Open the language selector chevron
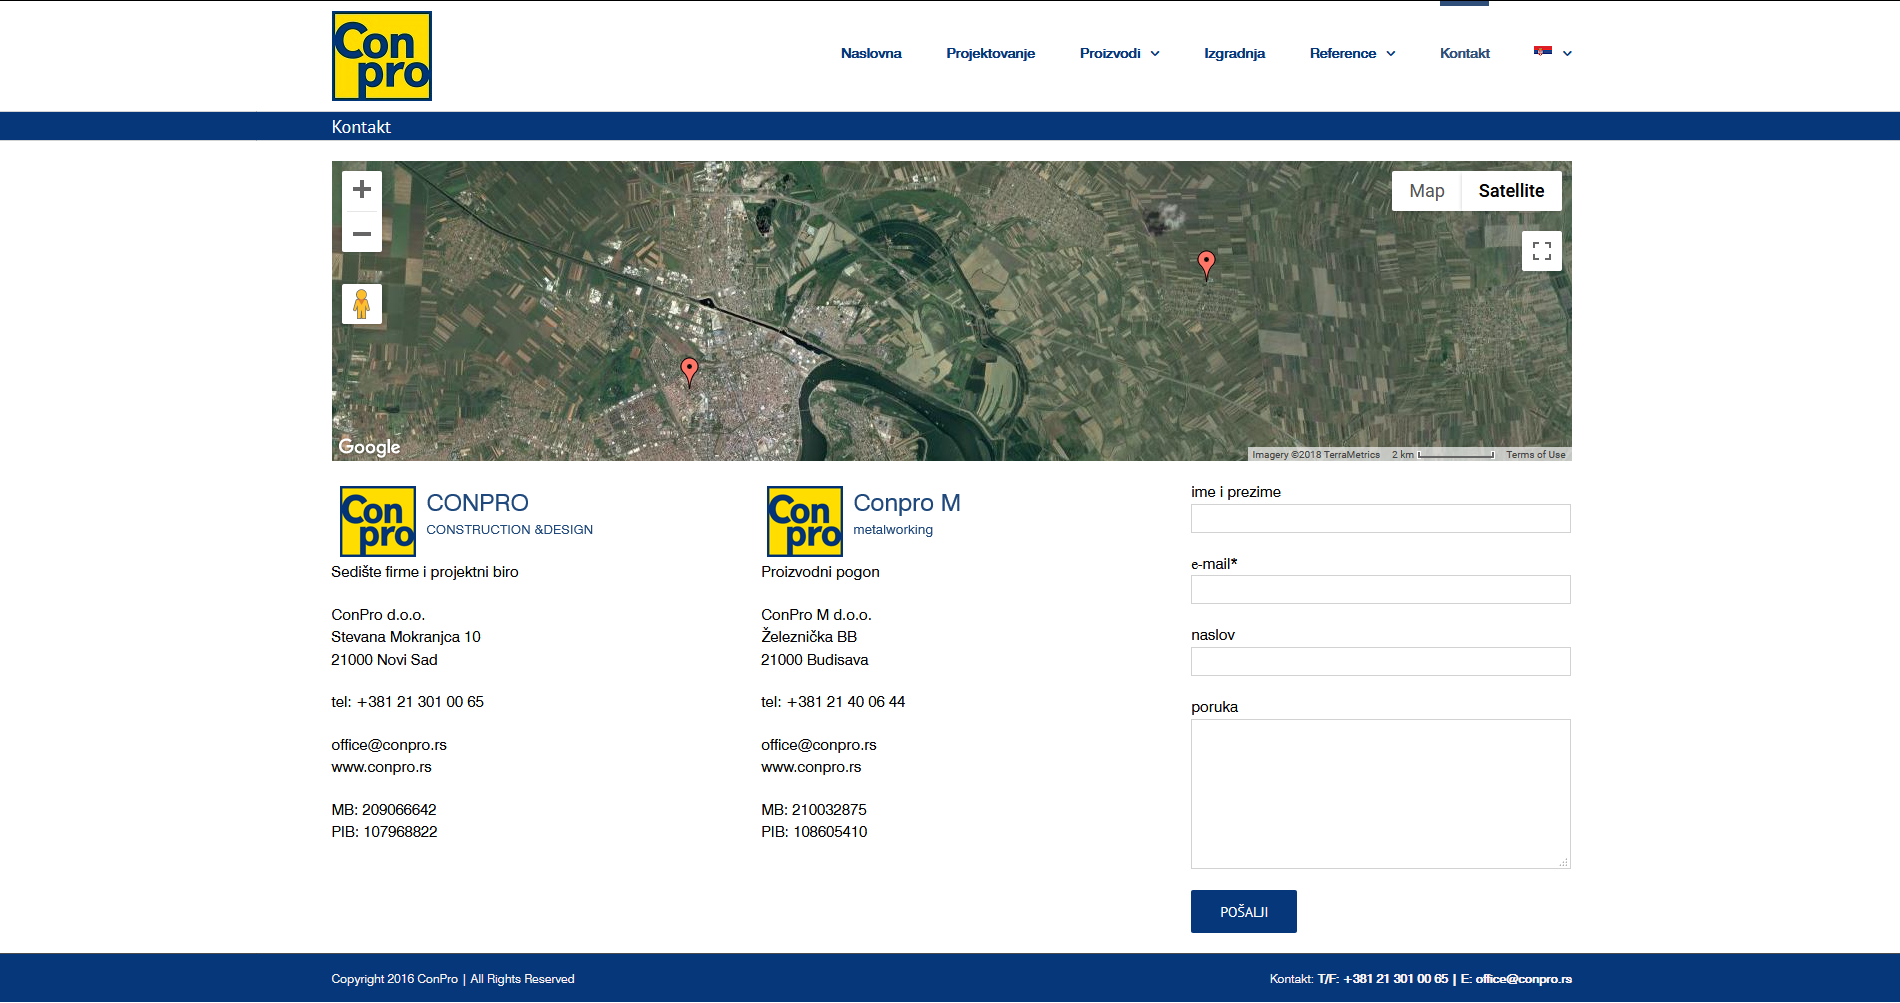The height and width of the screenshot is (1003, 1900). tap(1567, 54)
